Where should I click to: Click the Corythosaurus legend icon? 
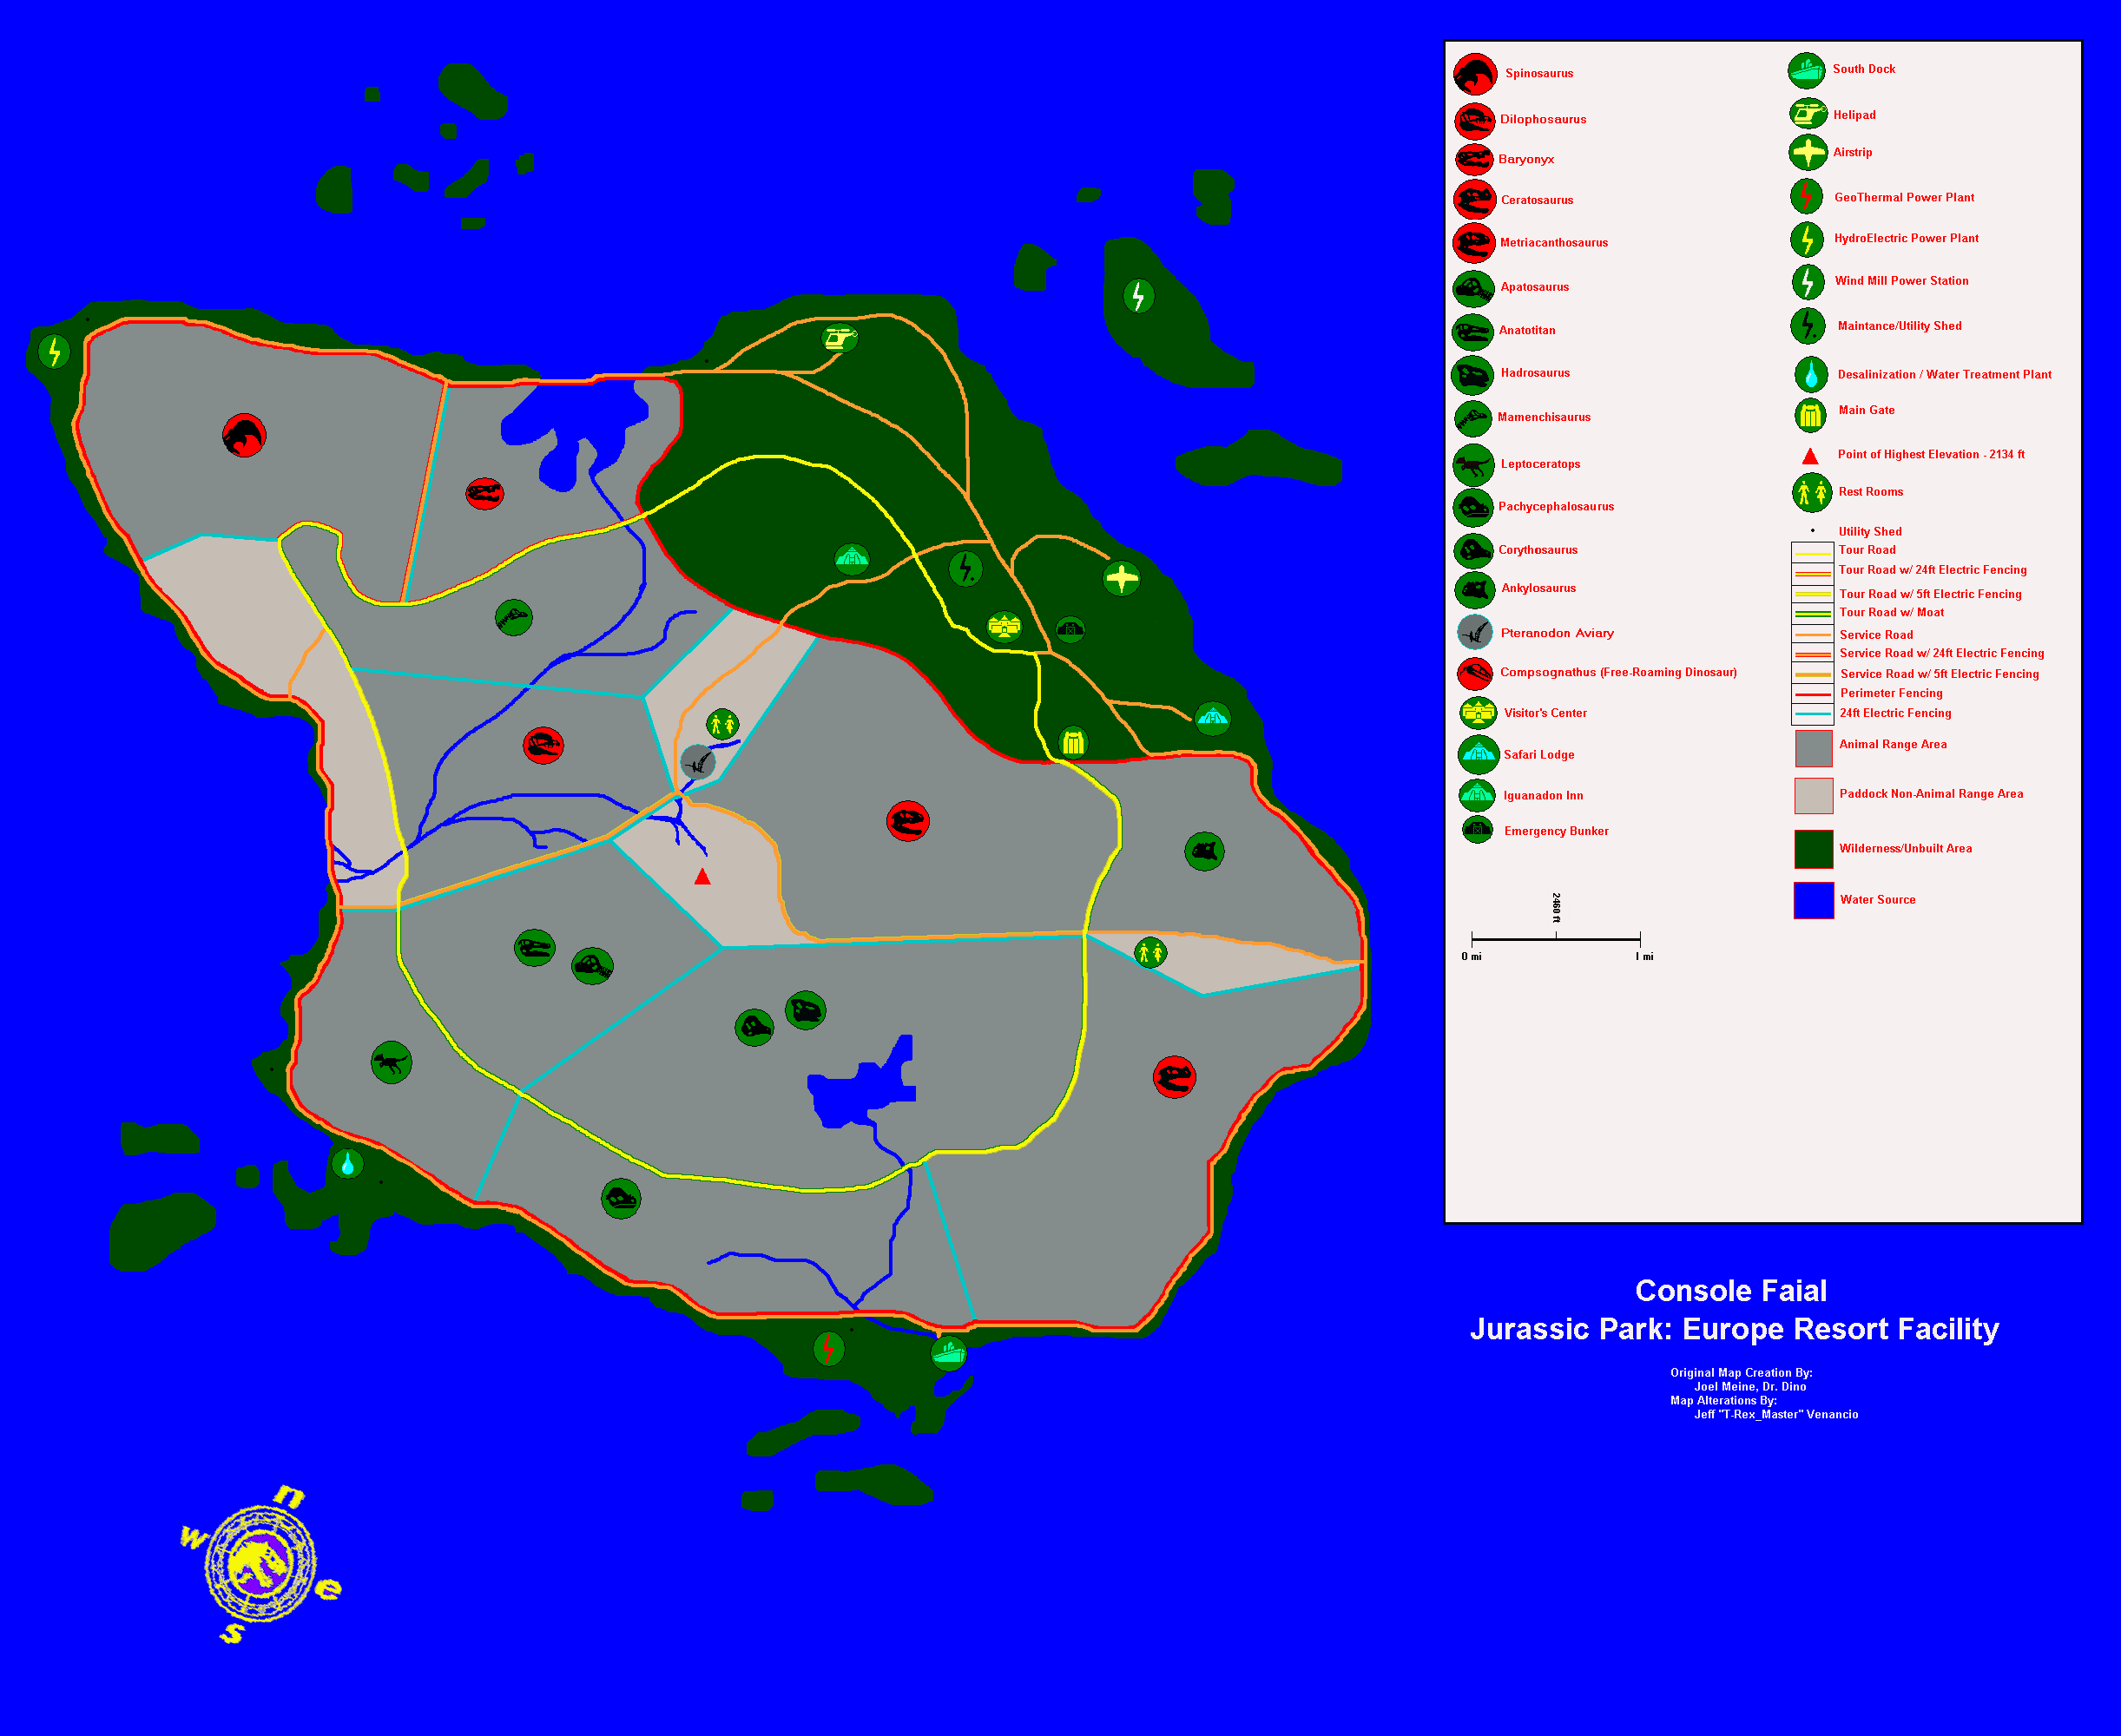(x=1473, y=551)
